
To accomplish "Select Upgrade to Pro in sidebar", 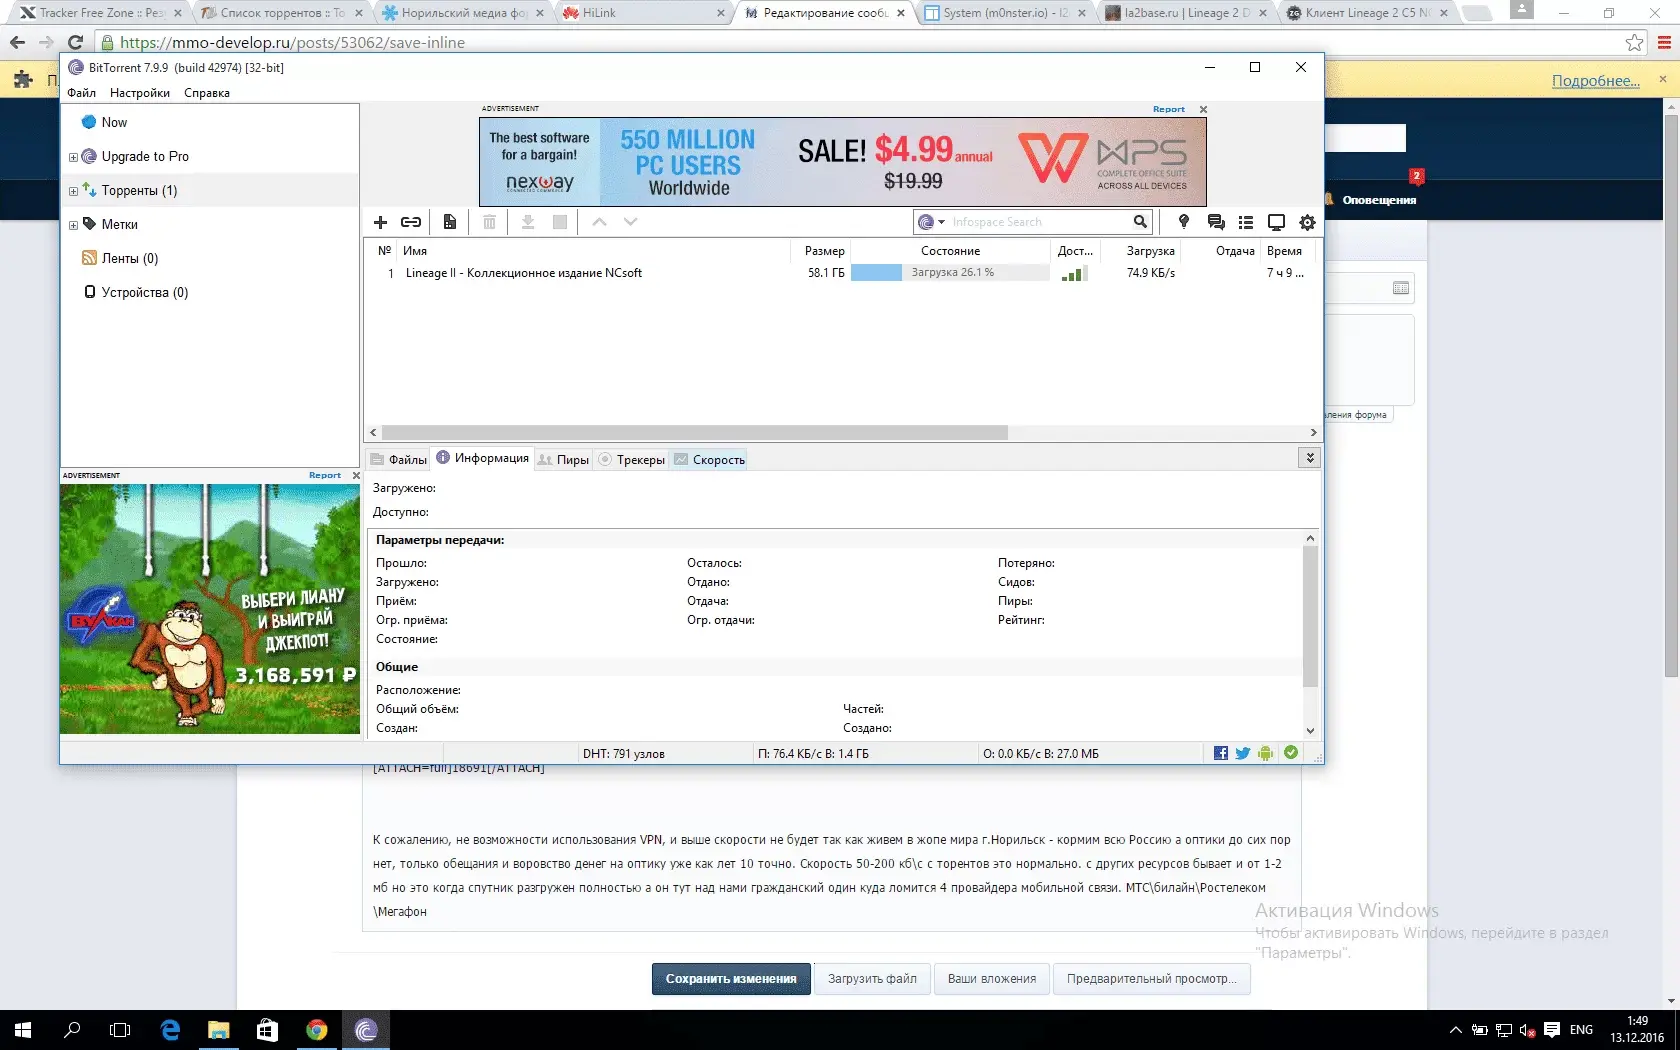I will click(144, 156).
